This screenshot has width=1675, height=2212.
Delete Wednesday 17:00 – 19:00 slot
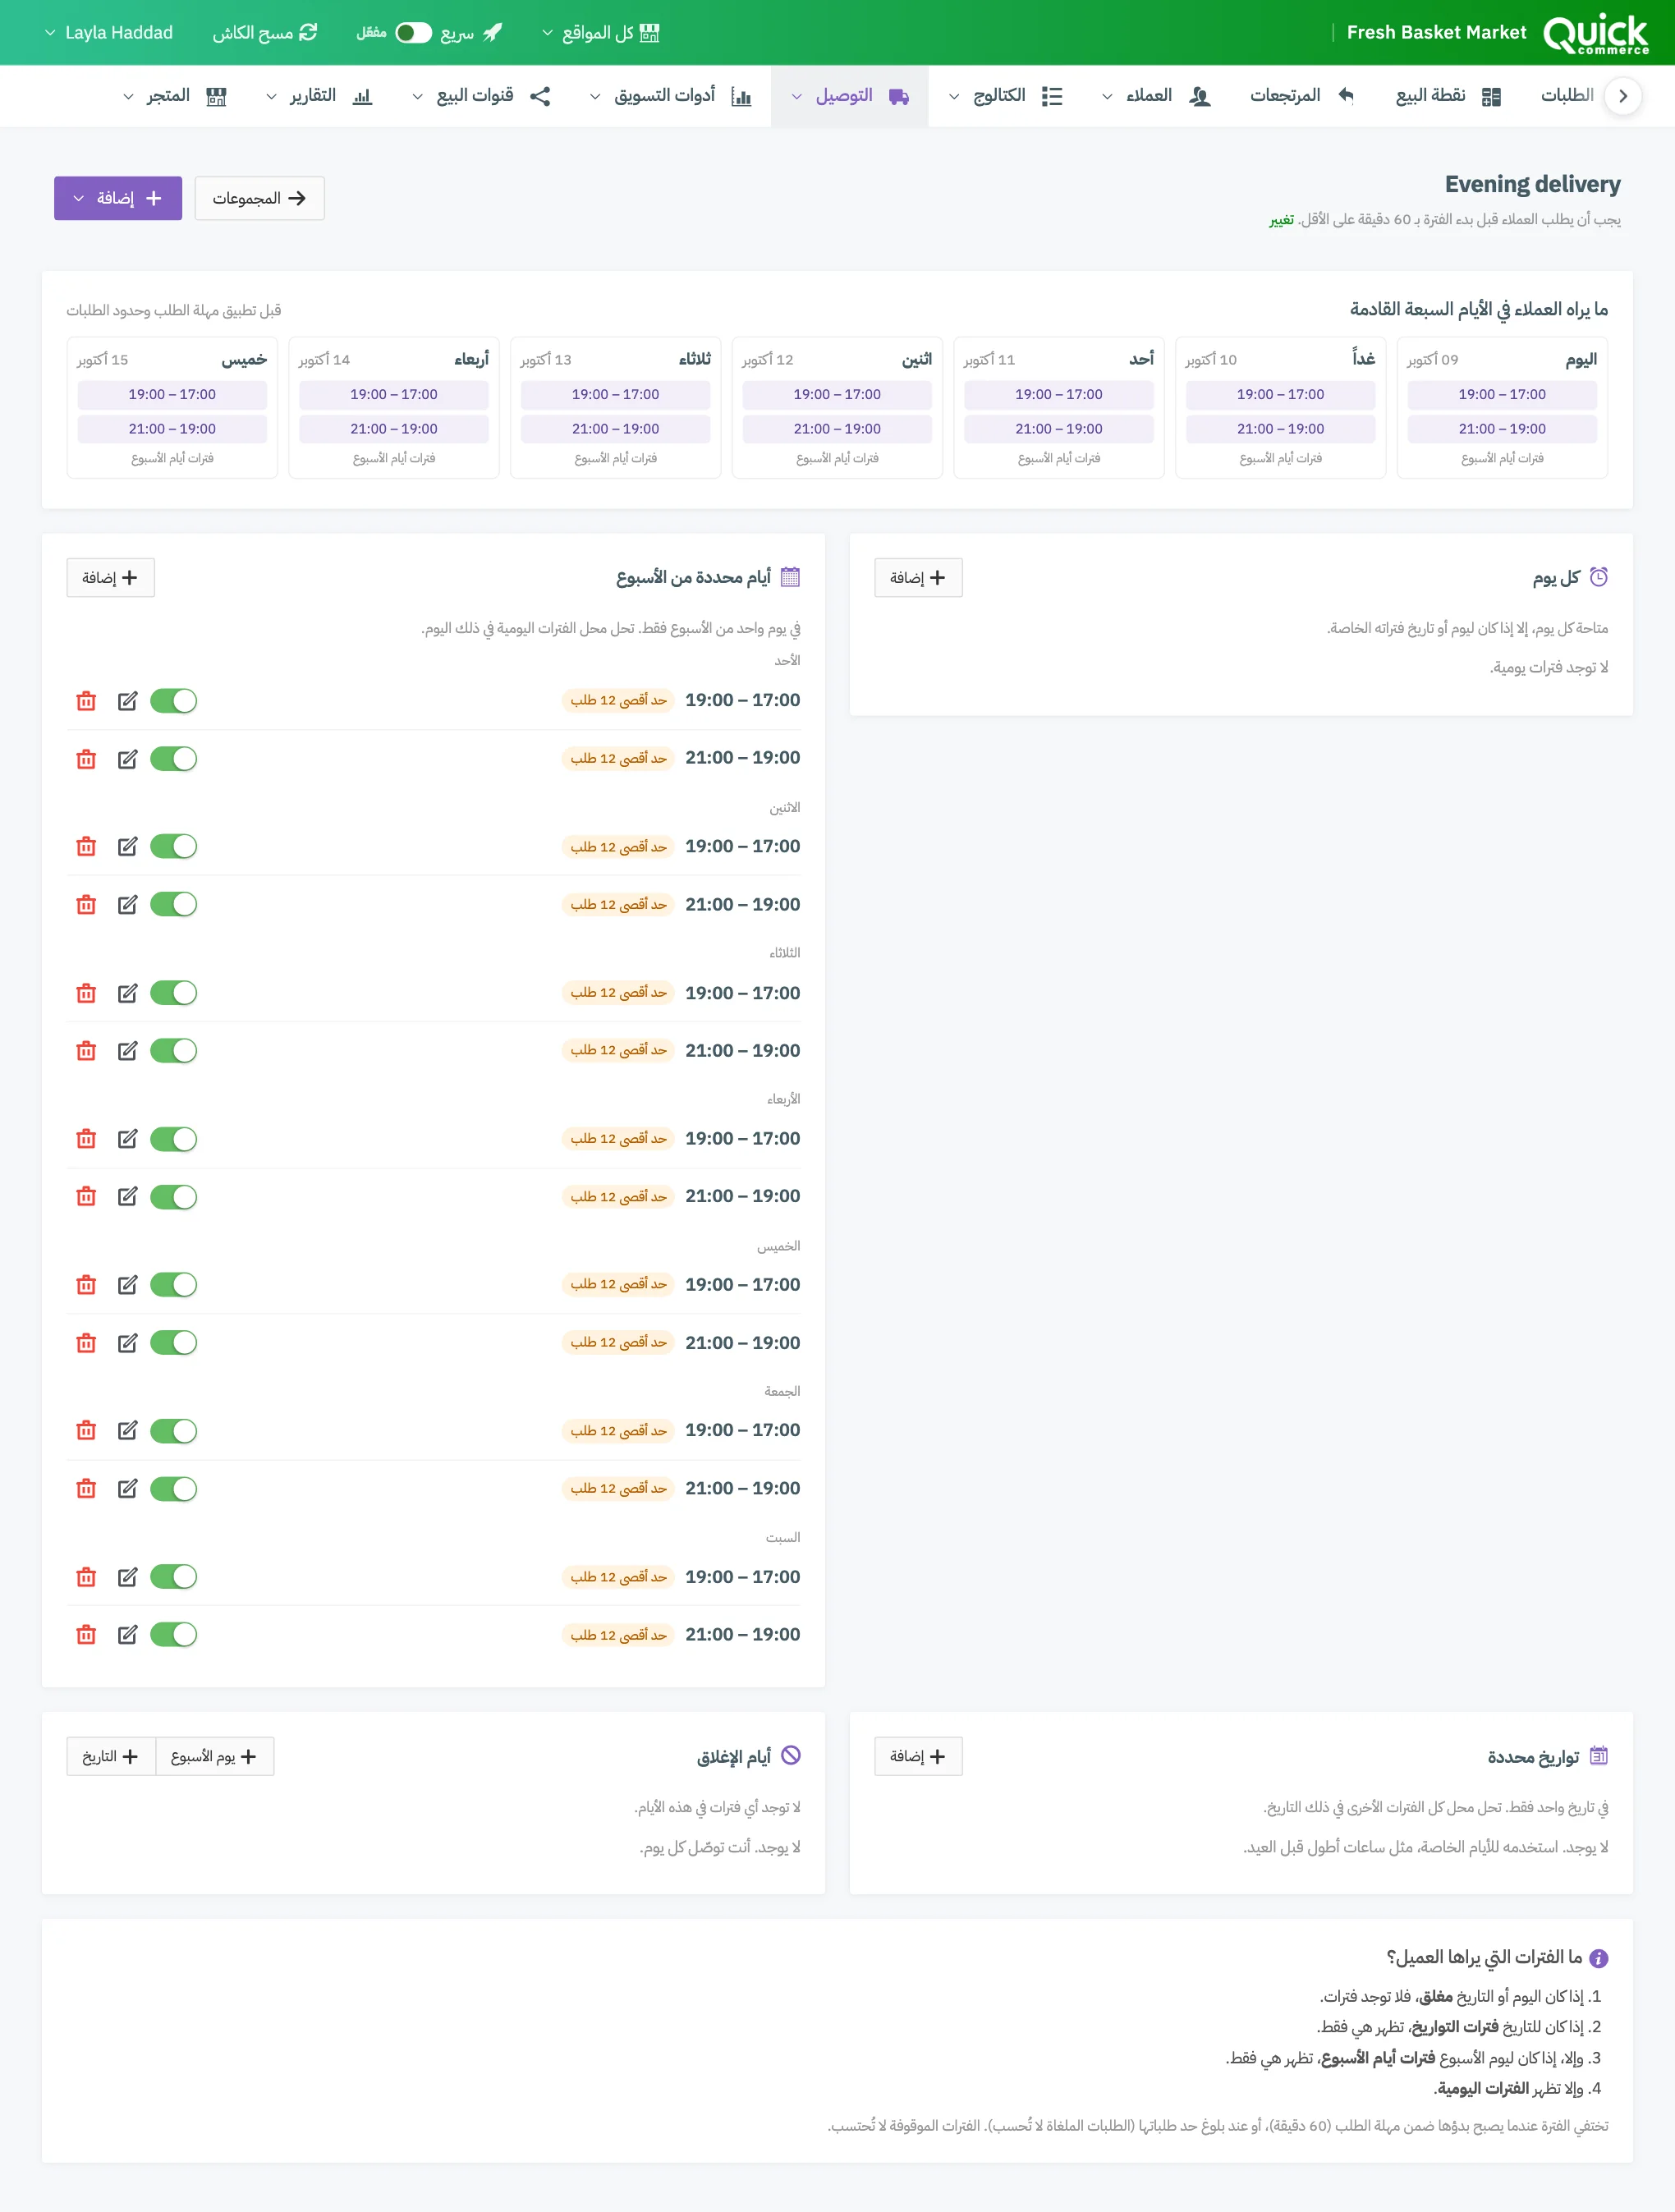pos(86,1139)
